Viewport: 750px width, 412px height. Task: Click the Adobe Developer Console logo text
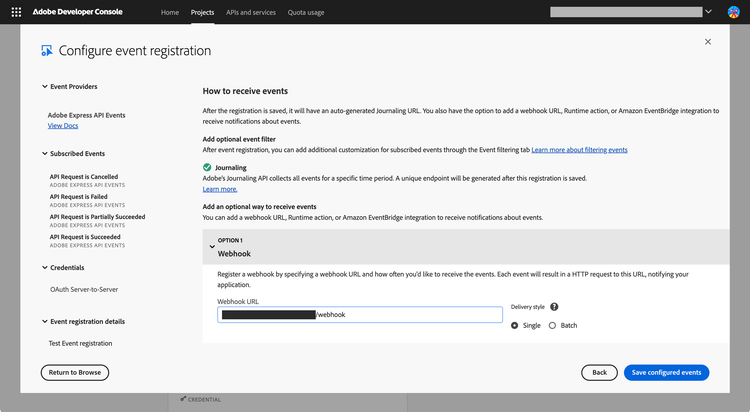(77, 12)
